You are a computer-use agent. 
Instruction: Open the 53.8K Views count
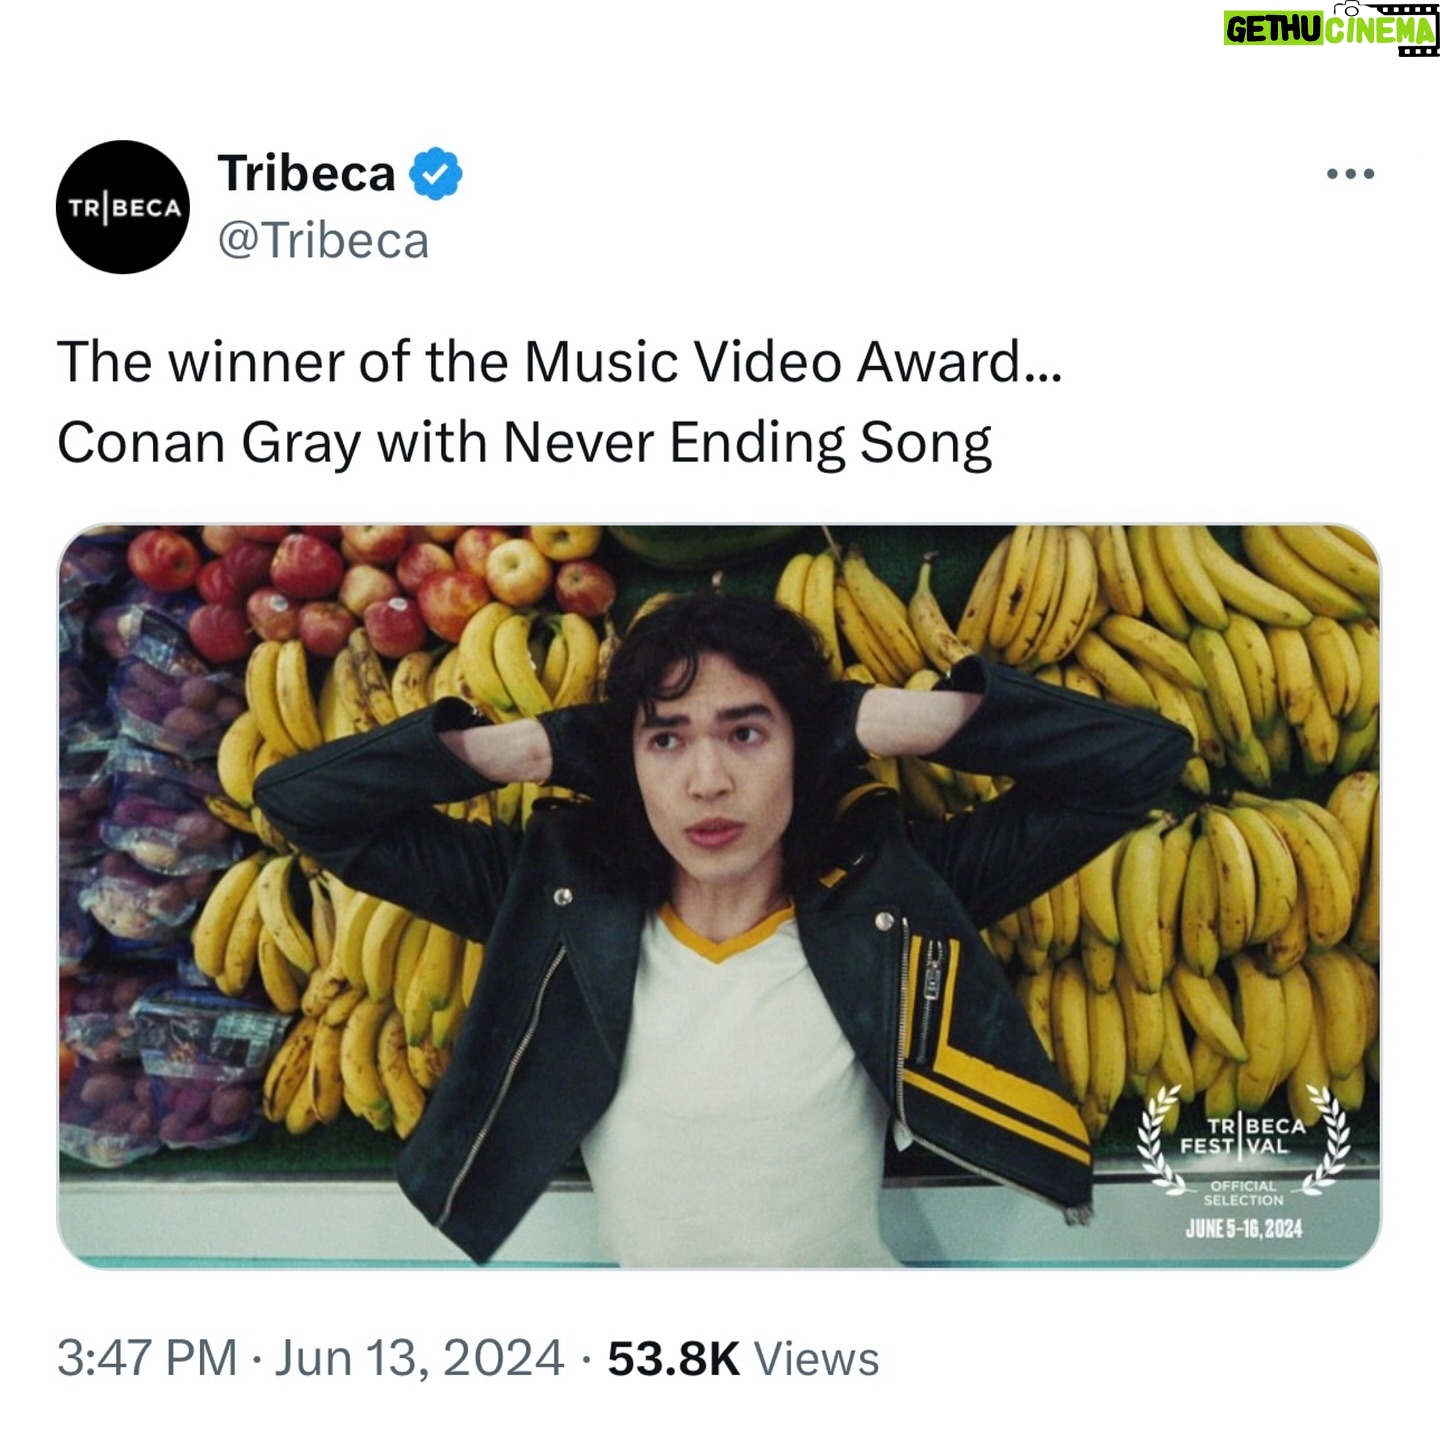743,1359
